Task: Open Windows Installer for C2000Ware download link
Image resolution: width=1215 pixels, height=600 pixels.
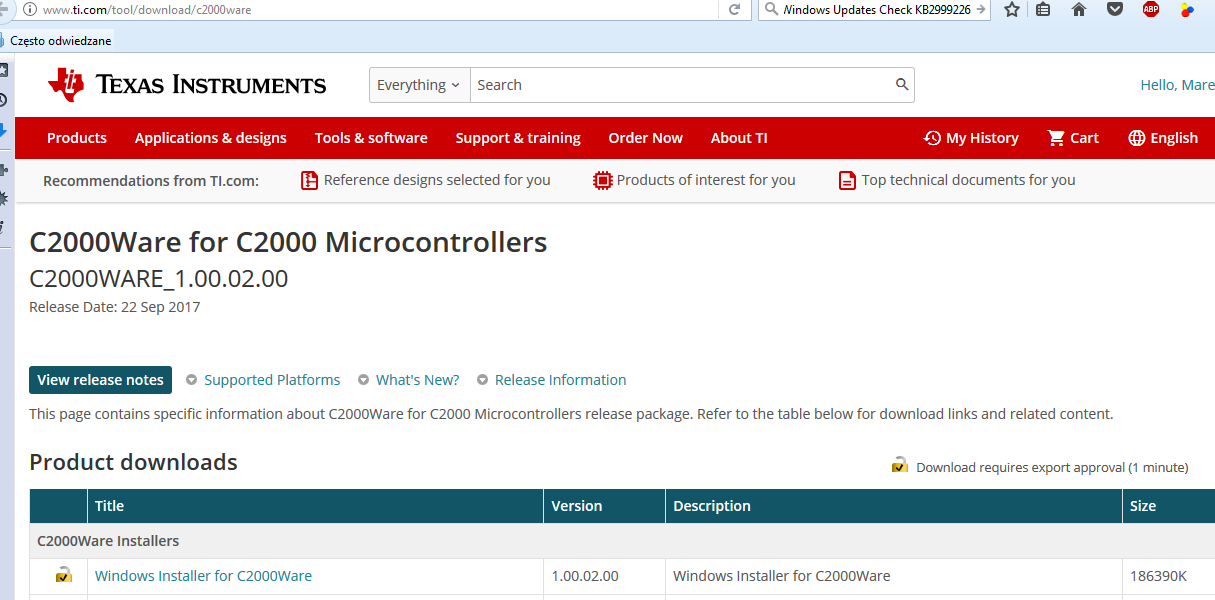Action: pos(203,576)
